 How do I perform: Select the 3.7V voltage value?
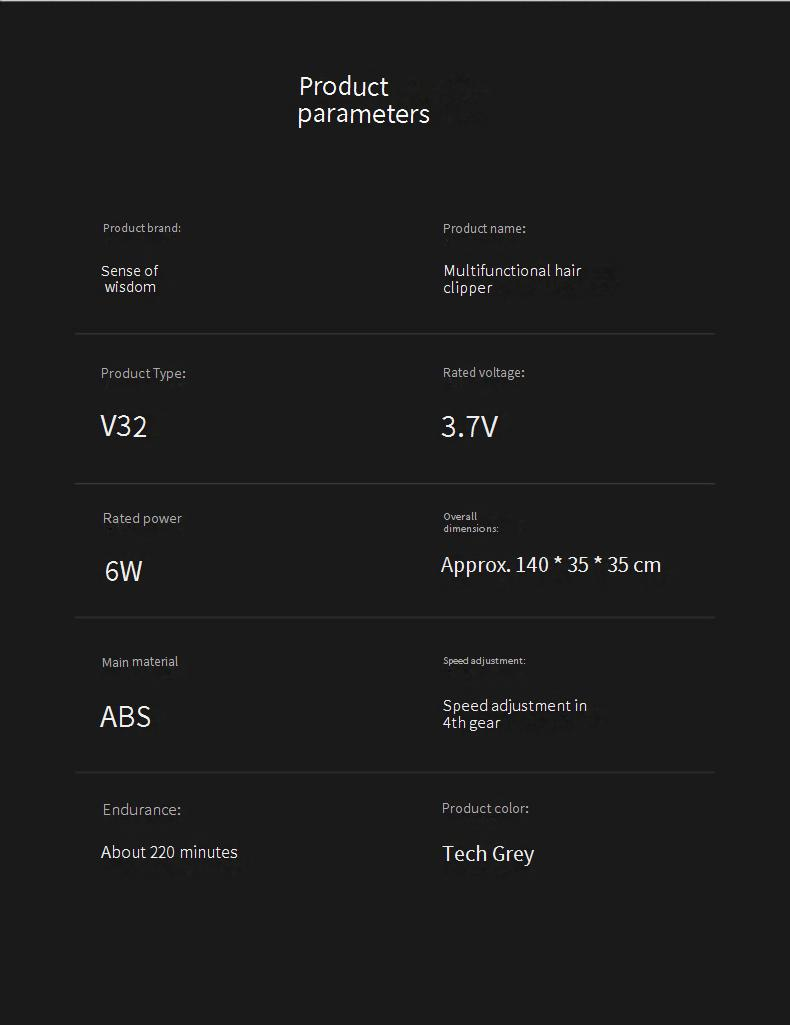[470, 427]
